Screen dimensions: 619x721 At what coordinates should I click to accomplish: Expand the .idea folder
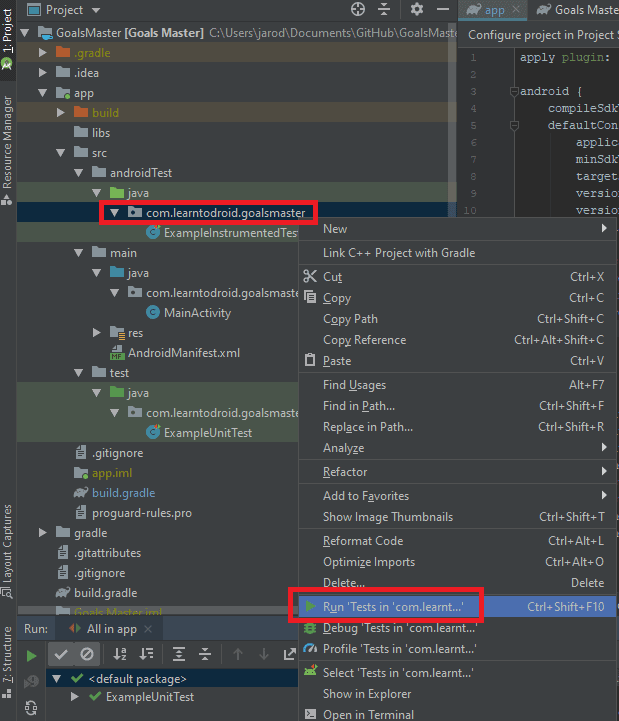(x=43, y=73)
